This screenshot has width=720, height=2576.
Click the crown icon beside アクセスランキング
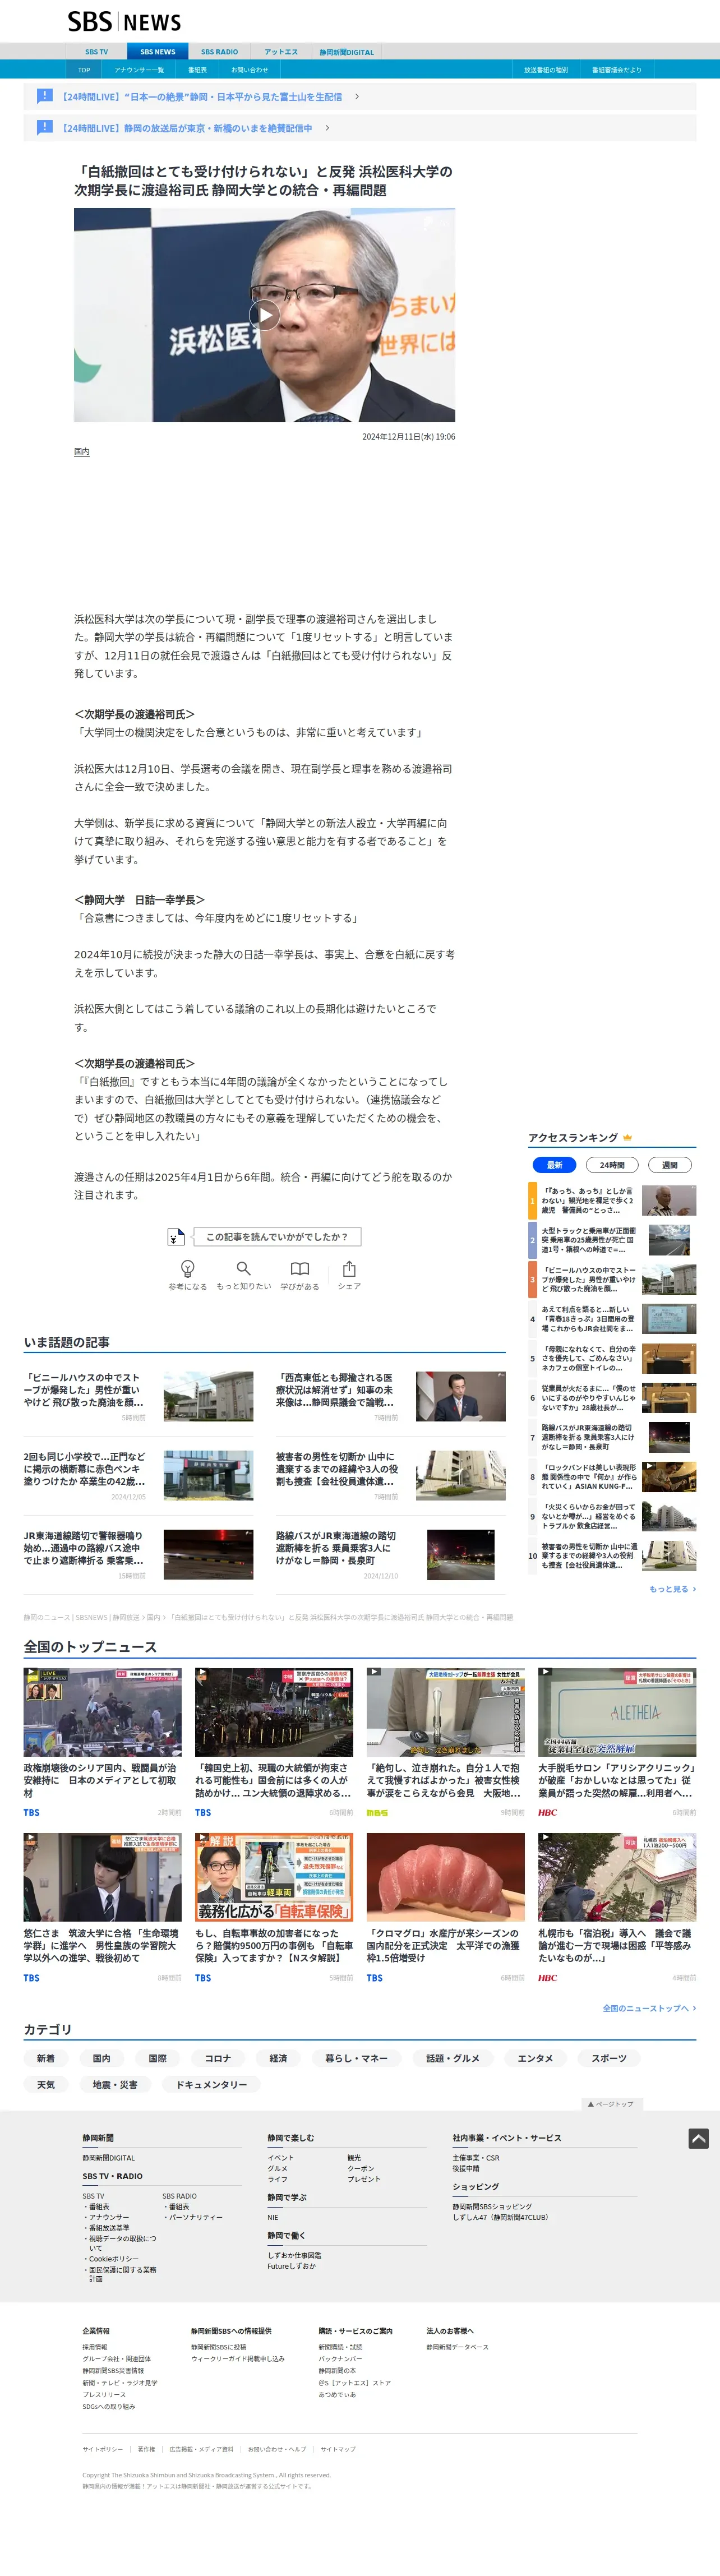click(627, 1137)
